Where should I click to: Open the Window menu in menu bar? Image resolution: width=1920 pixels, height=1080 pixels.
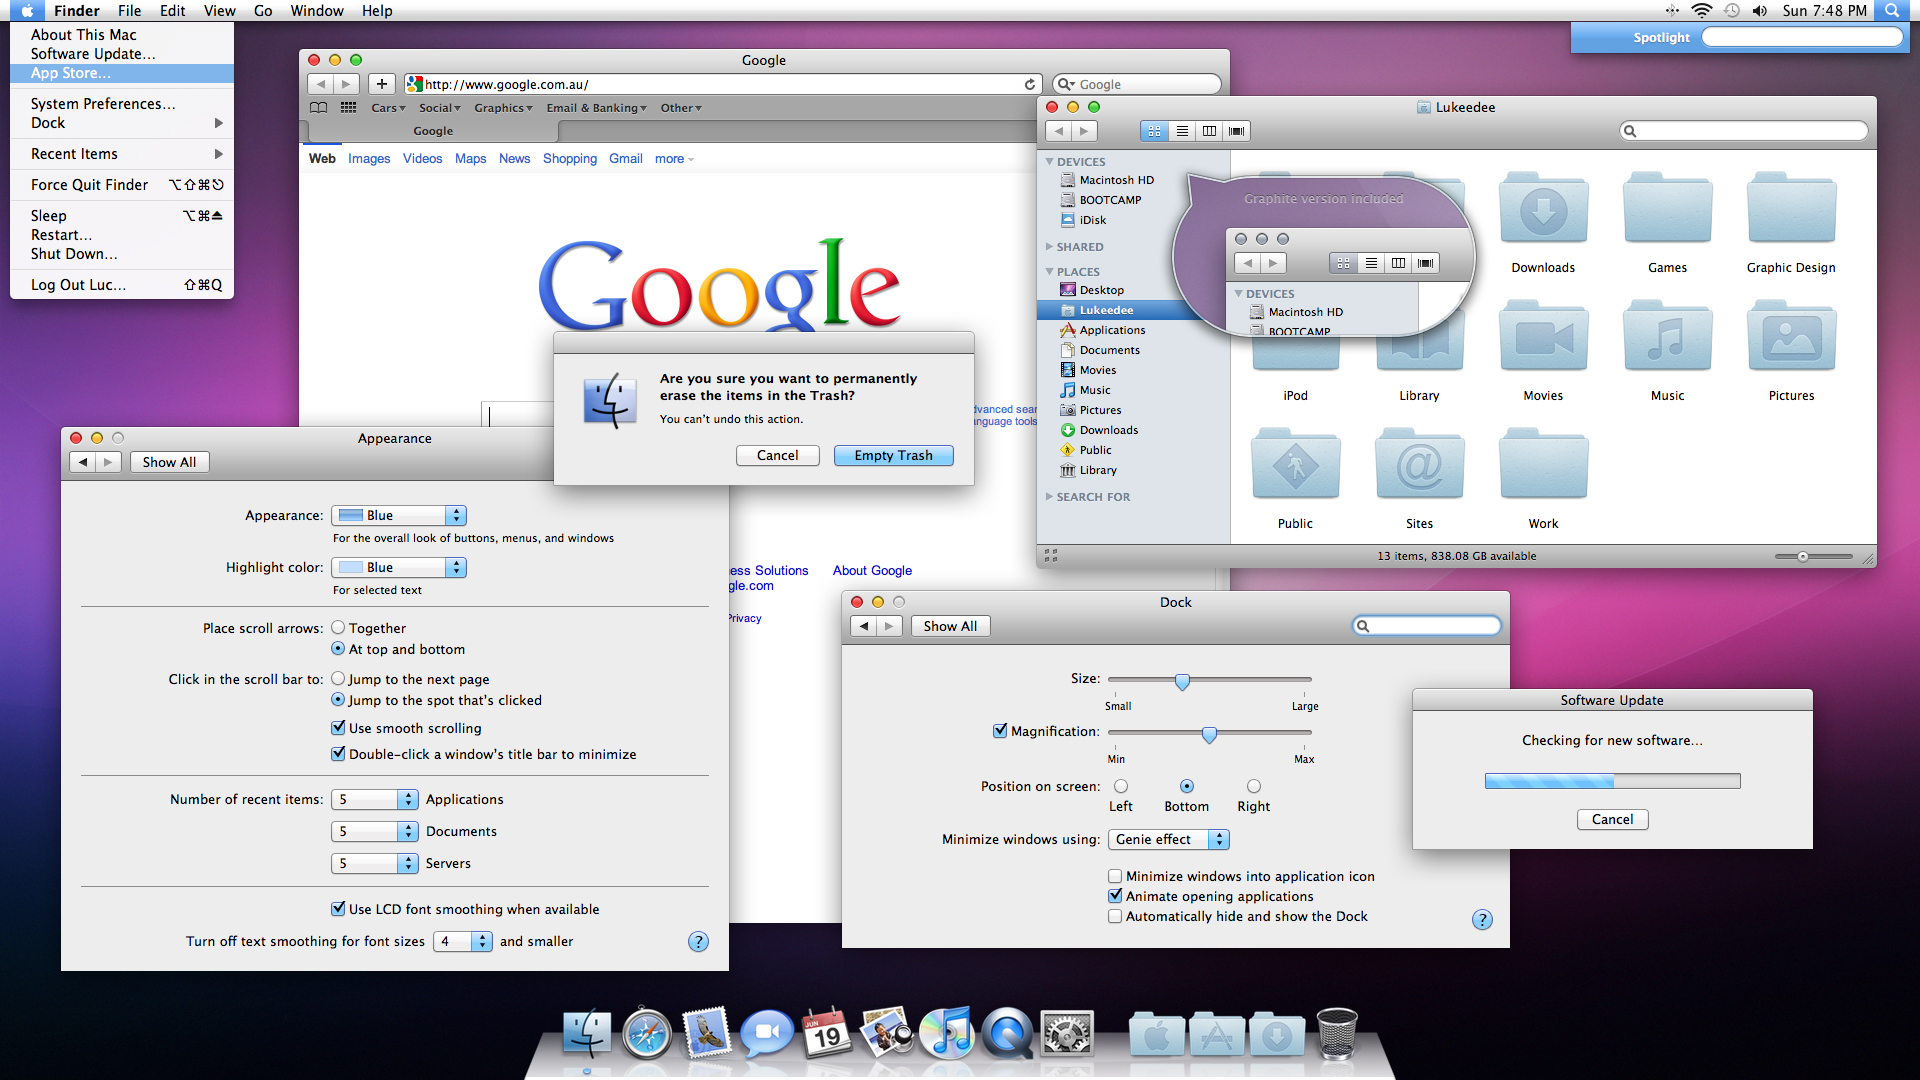317,11
